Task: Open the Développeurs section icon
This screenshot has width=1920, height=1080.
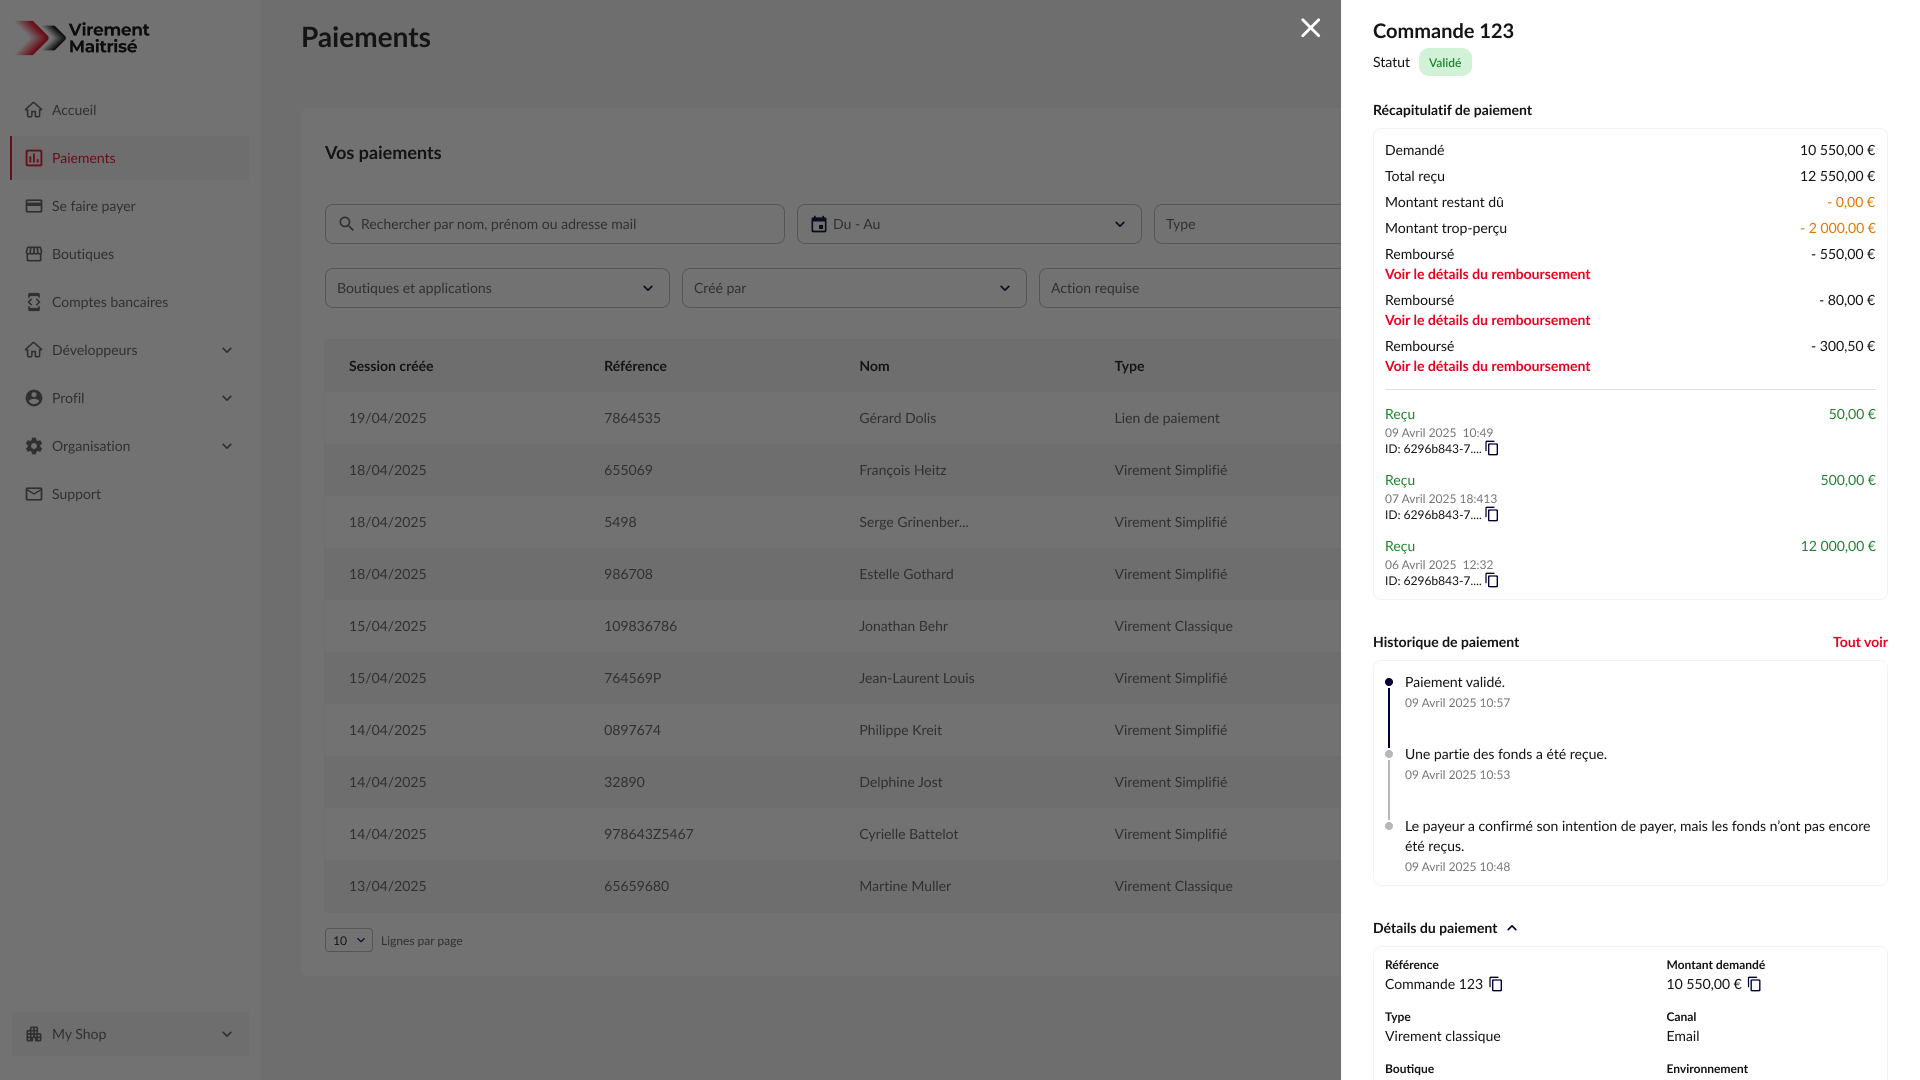Action: 34,350
